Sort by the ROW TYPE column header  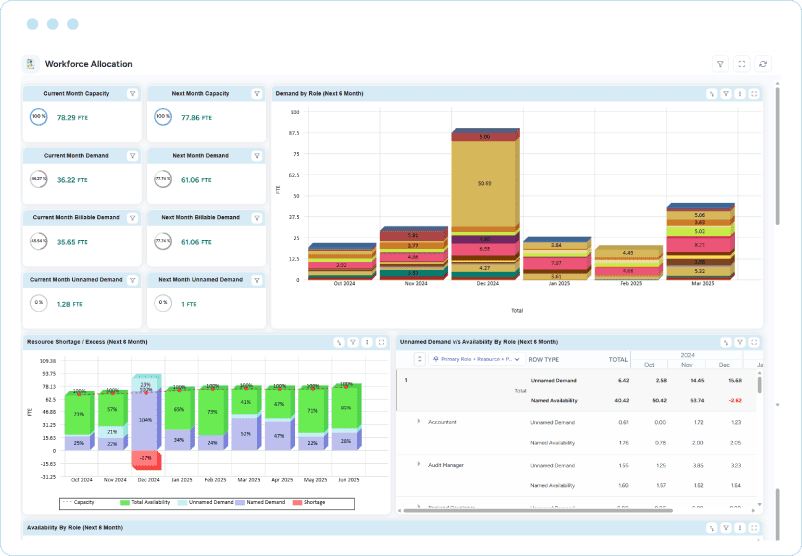544,360
